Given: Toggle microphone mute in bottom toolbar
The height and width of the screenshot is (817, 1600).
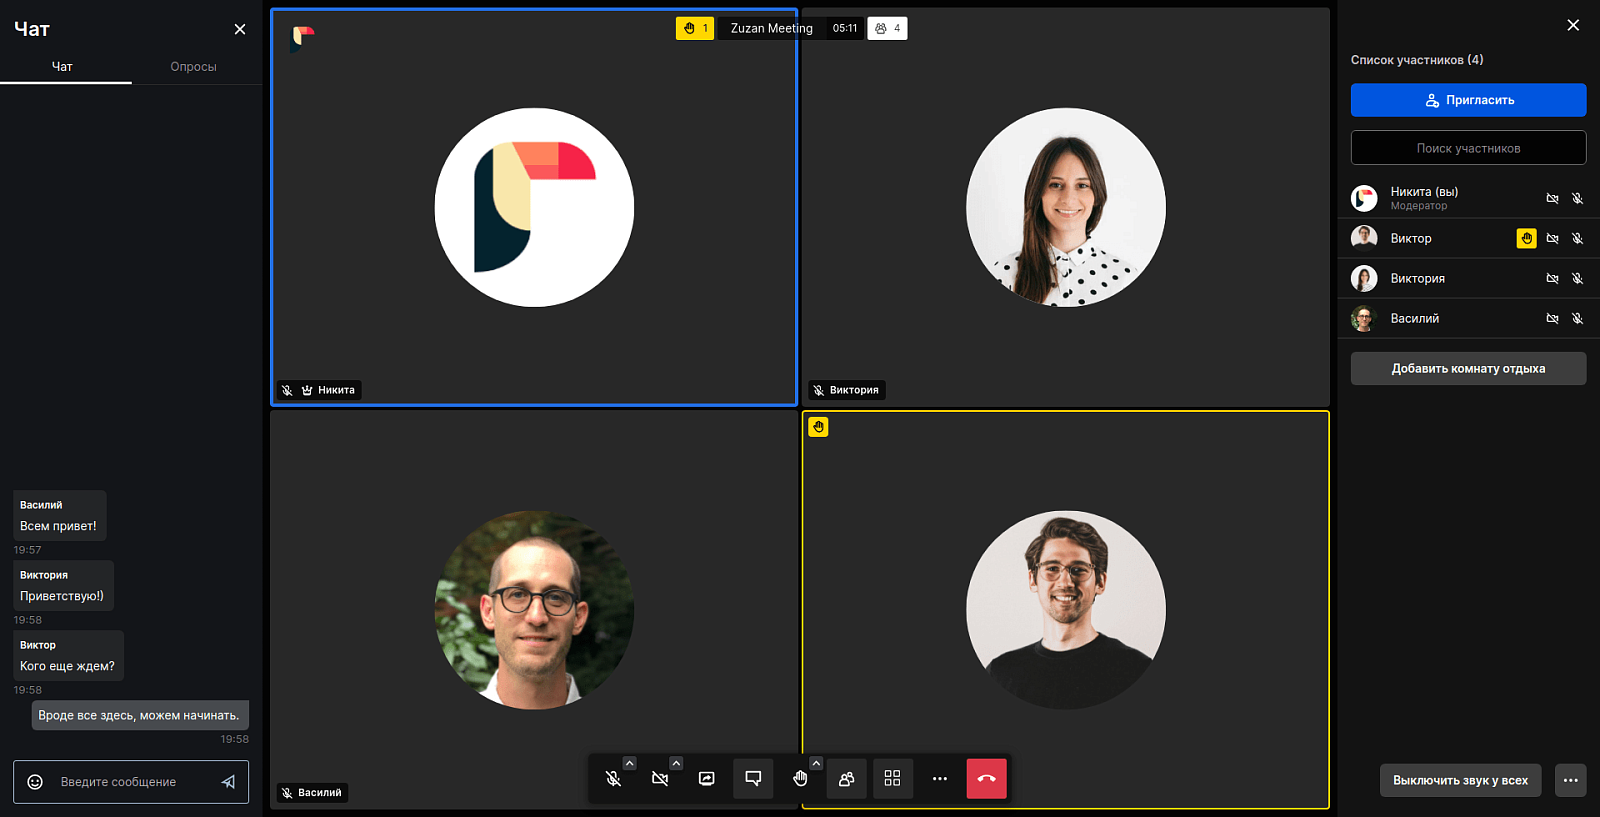Looking at the screenshot, I should [x=614, y=779].
